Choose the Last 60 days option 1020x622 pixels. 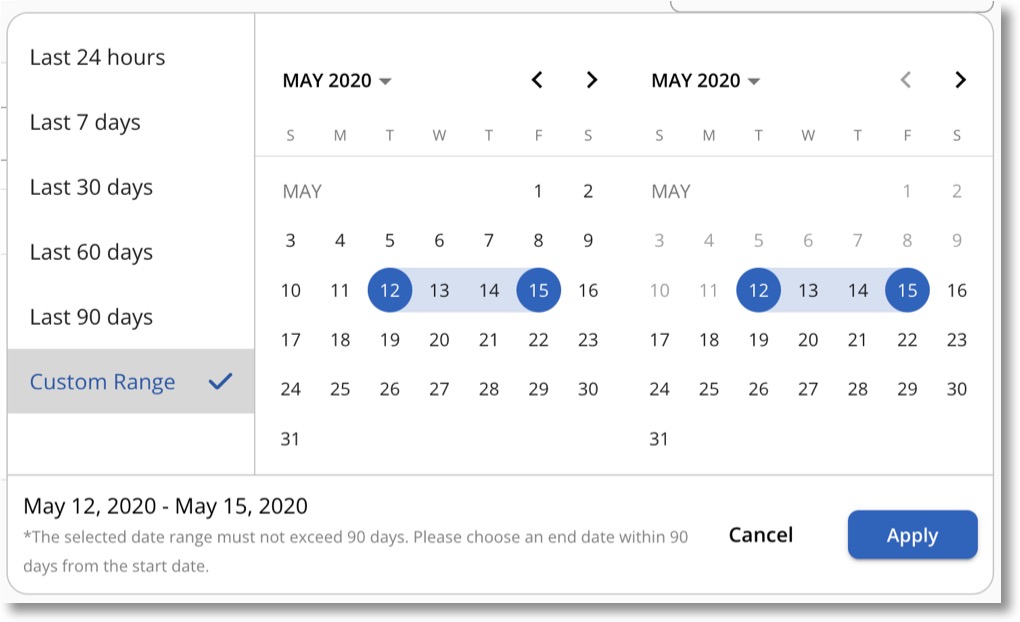(x=91, y=252)
